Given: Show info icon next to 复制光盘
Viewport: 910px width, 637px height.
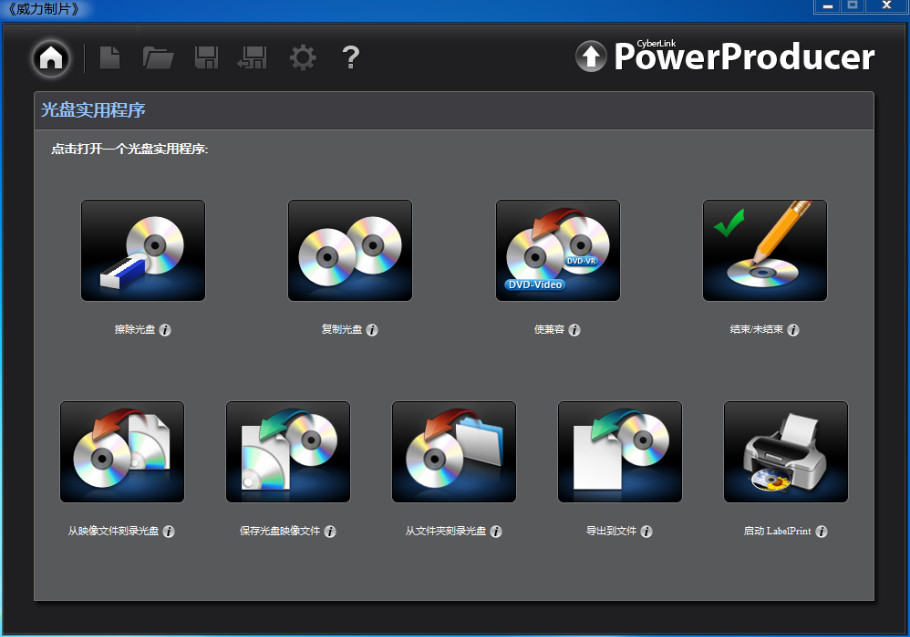Looking at the screenshot, I should [x=372, y=330].
